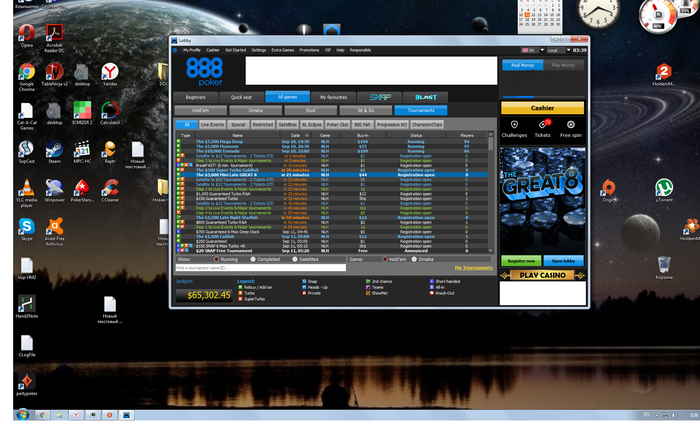Sort tournaments by Date column
Image resolution: width=700 pixels, height=438 pixels.
click(x=296, y=135)
